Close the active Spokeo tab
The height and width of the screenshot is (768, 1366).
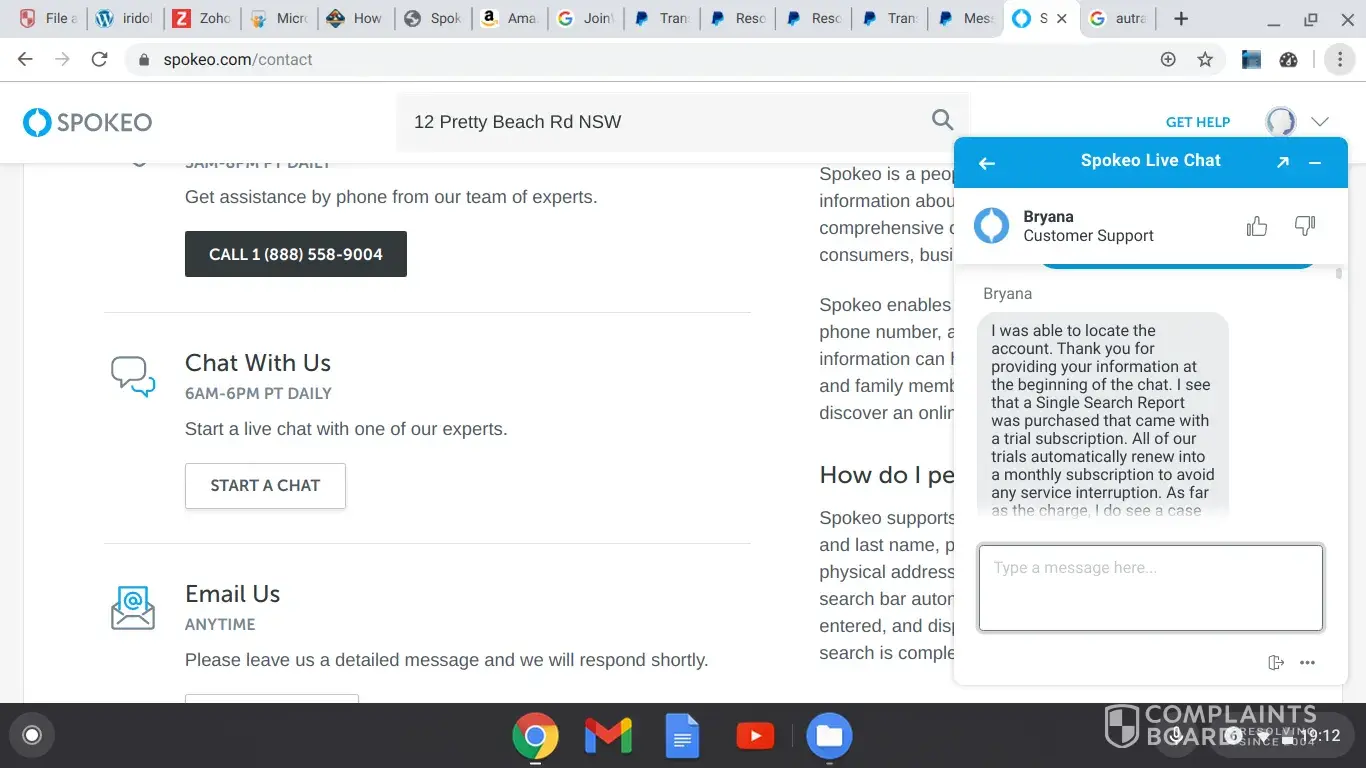point(1062,19)
